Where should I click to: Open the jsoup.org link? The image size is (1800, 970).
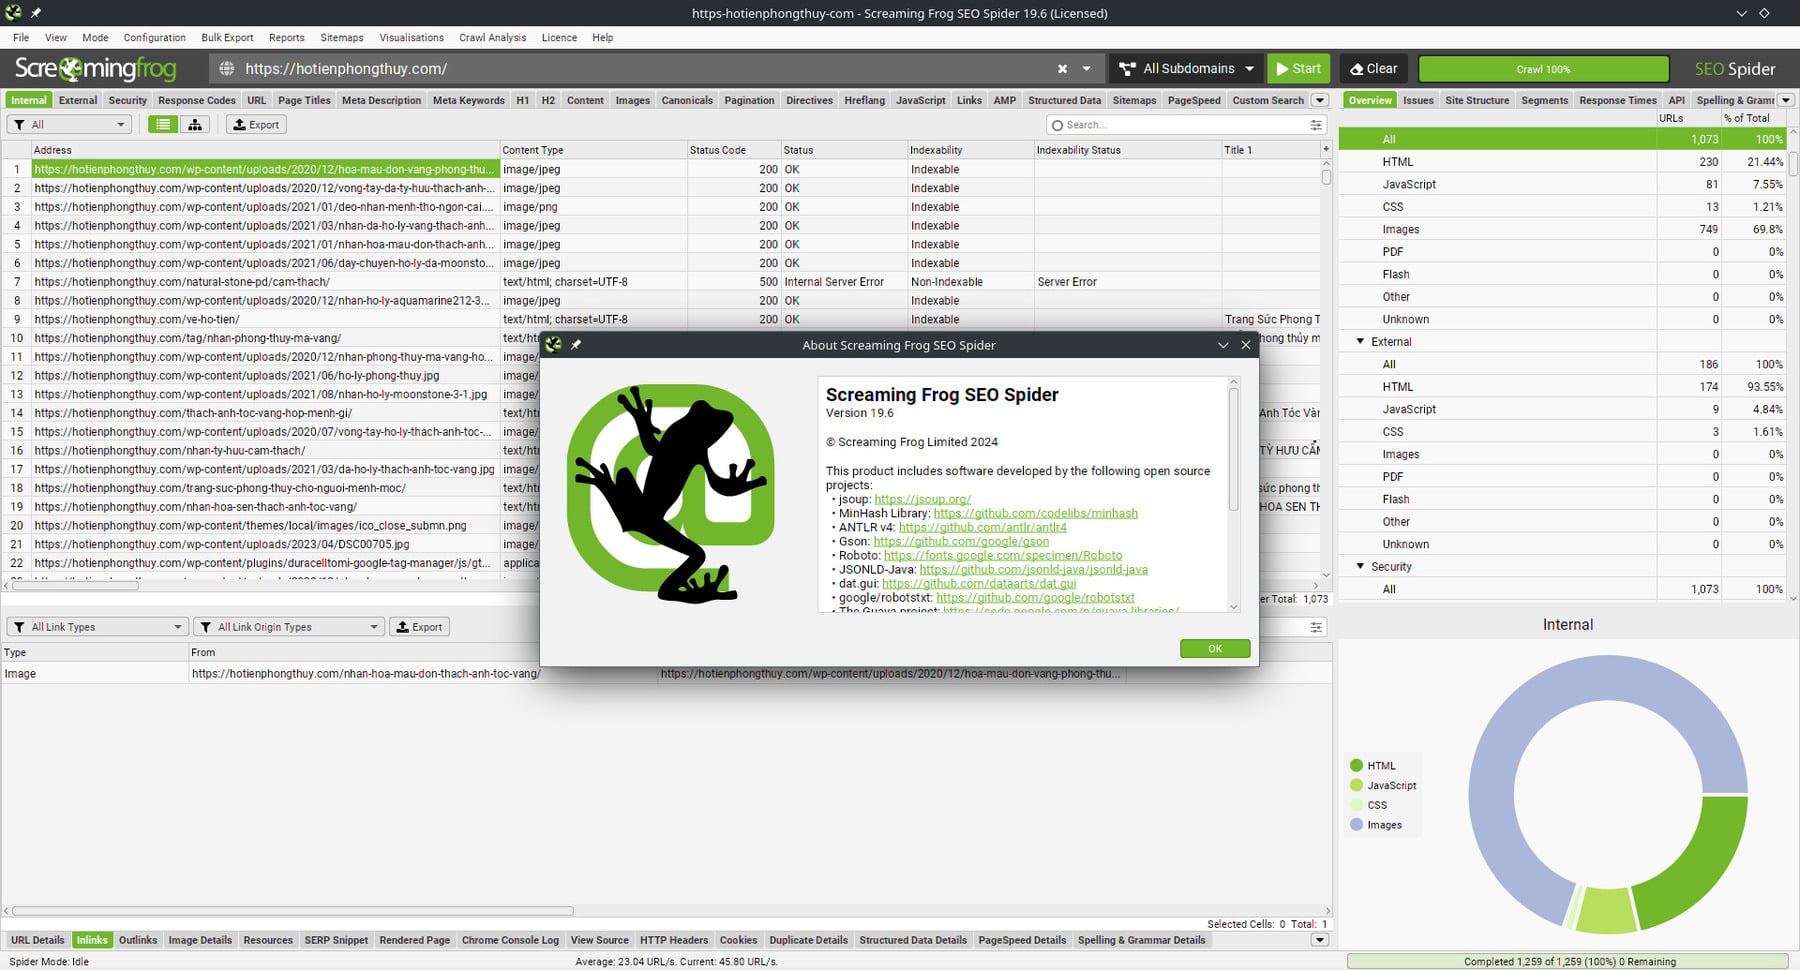(922, 499)
